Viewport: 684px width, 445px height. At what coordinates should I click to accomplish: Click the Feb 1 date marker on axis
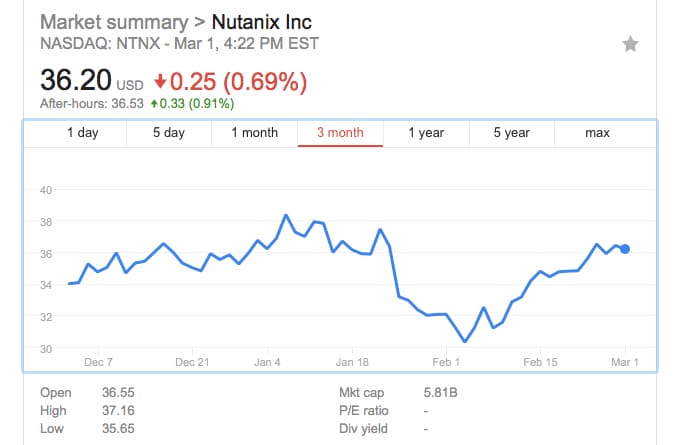point(446,362)
